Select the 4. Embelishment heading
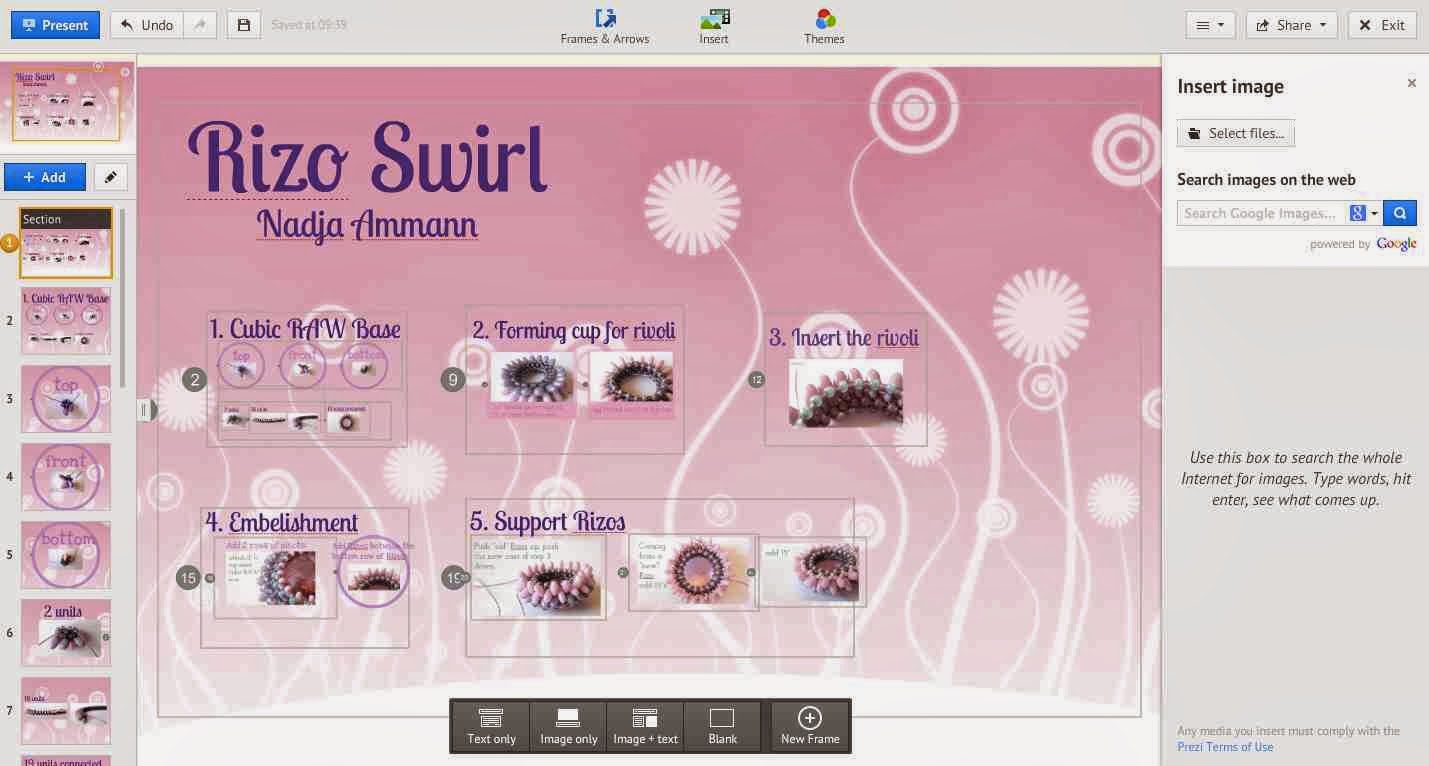The width and height of the screenshot is (1429, 766). point(281,522)
